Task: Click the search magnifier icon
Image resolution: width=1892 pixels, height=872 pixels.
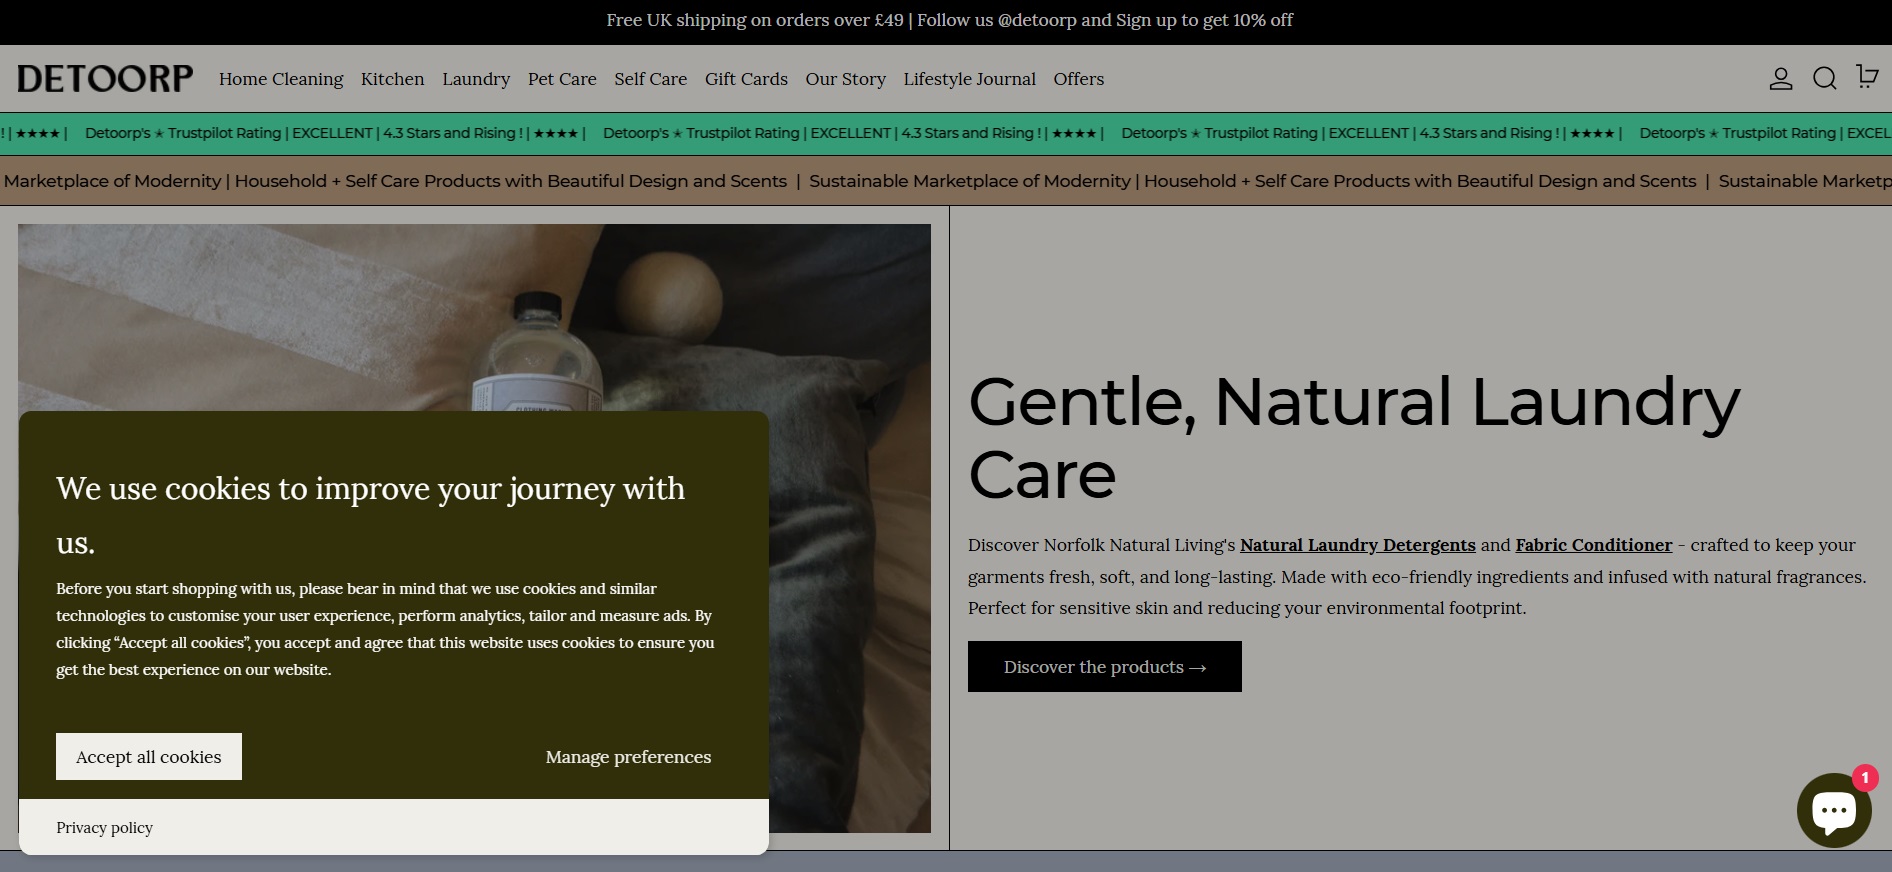Action: point(1824,79)
